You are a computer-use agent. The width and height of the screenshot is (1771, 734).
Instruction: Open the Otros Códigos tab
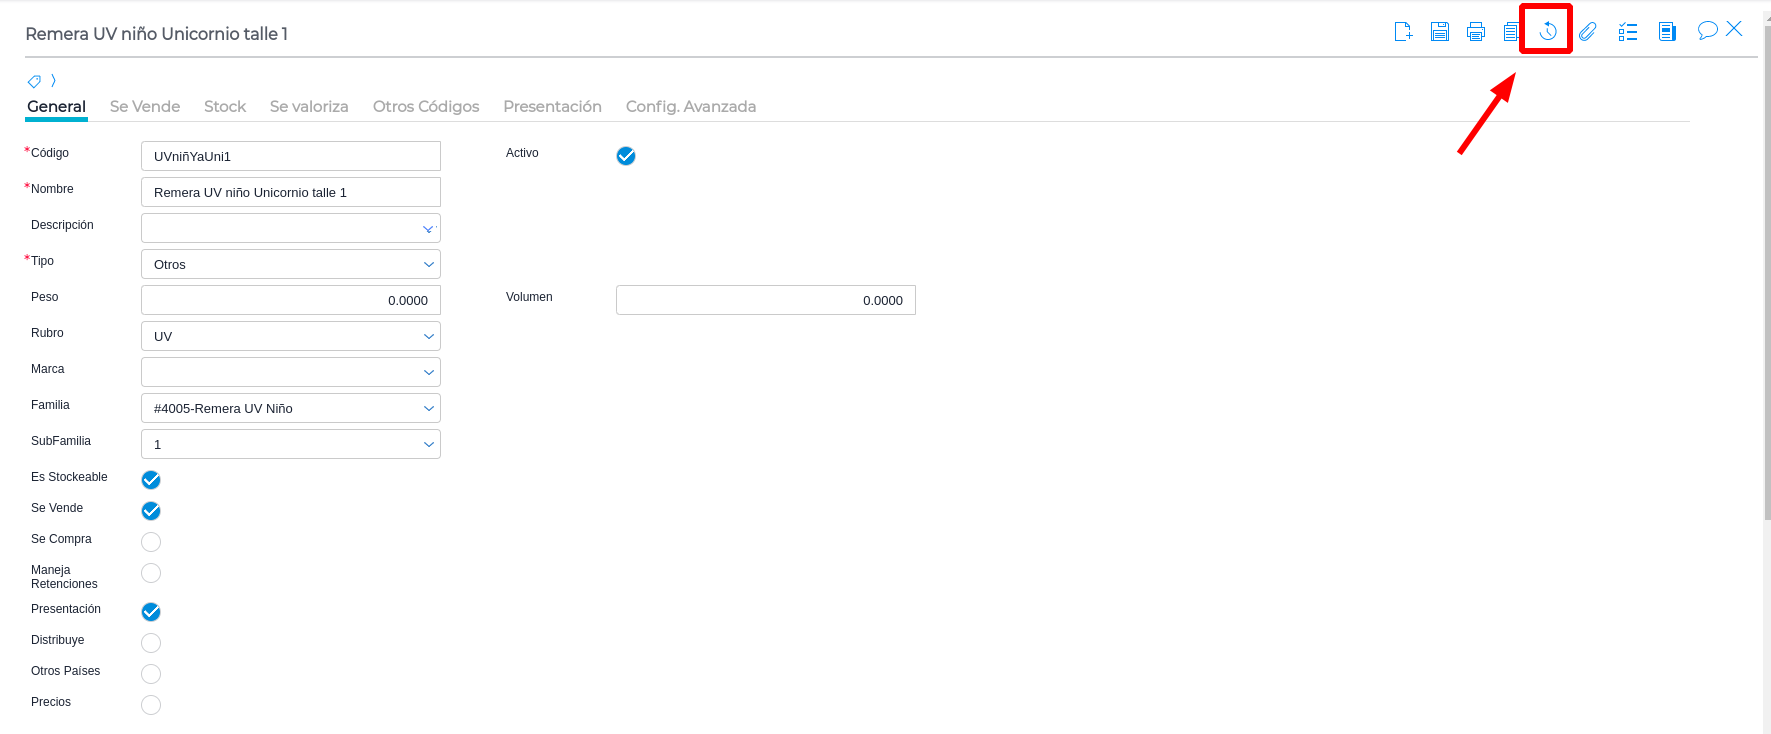tap(426, 106)
